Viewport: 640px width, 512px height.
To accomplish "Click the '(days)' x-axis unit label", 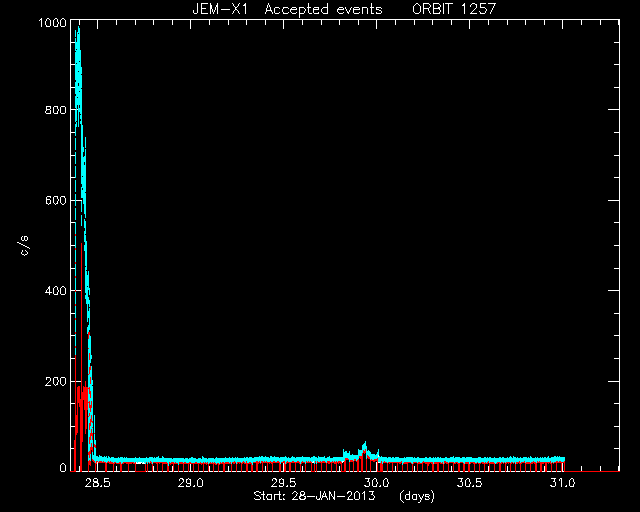I will (417, 496).
